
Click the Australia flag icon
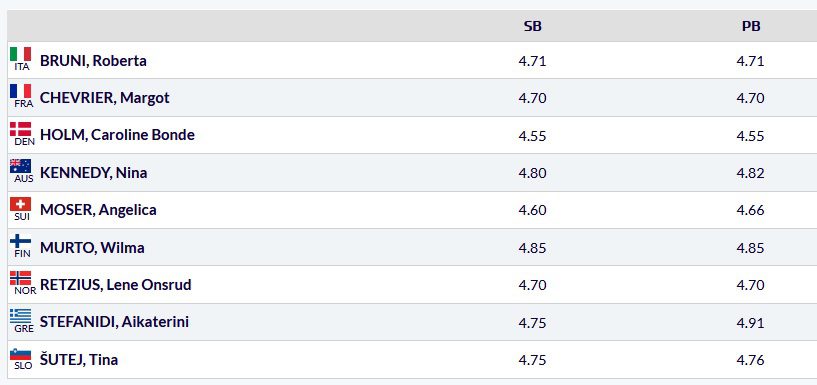click(20, 166)
